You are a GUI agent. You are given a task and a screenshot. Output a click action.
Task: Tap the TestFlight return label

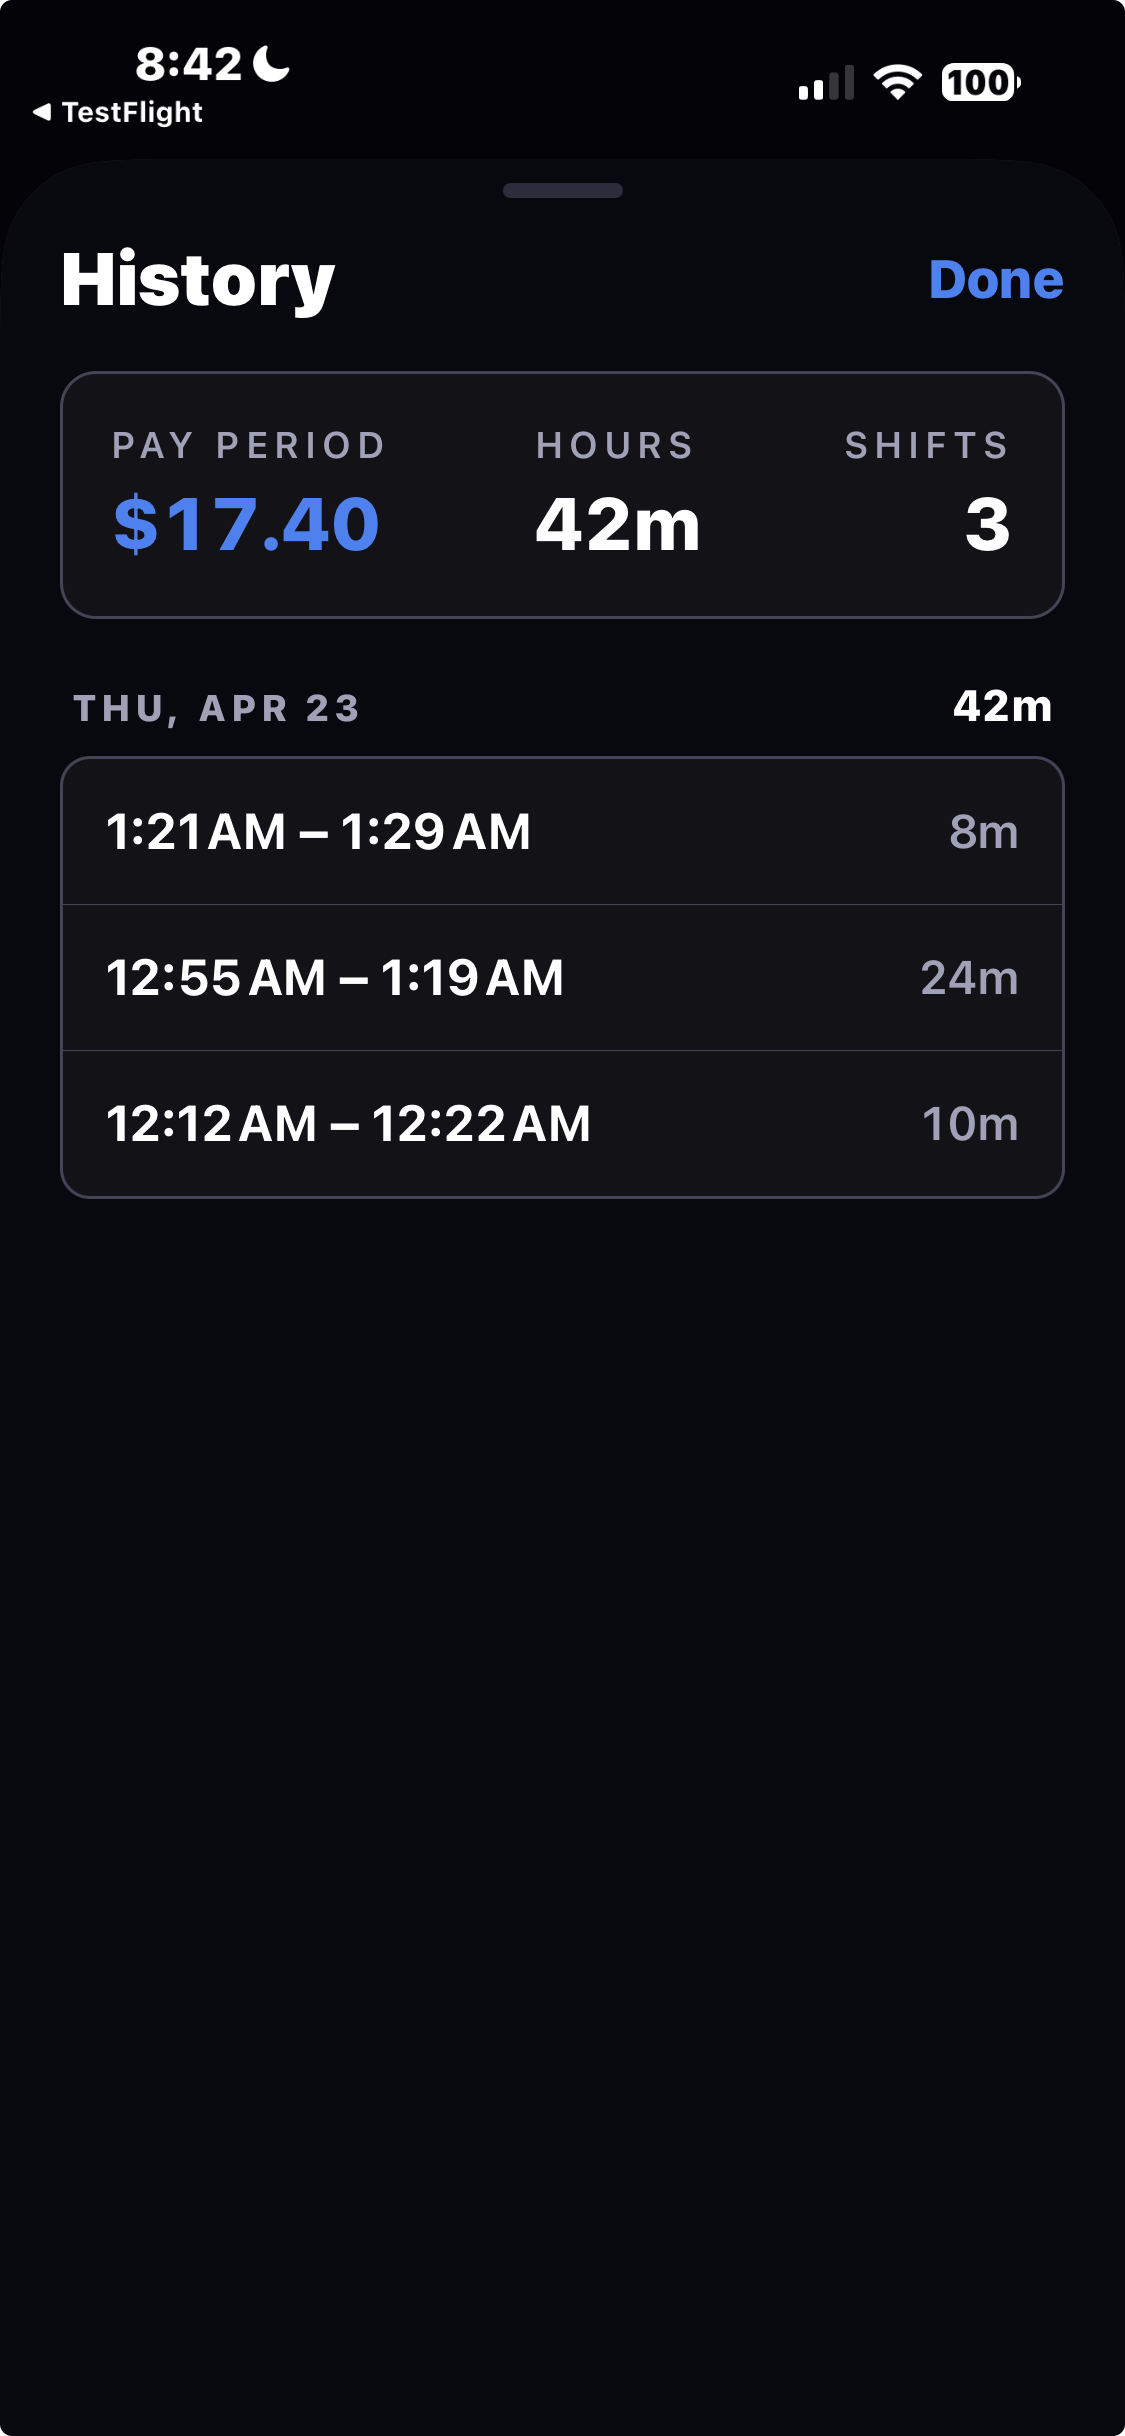[x=132, y=112]
